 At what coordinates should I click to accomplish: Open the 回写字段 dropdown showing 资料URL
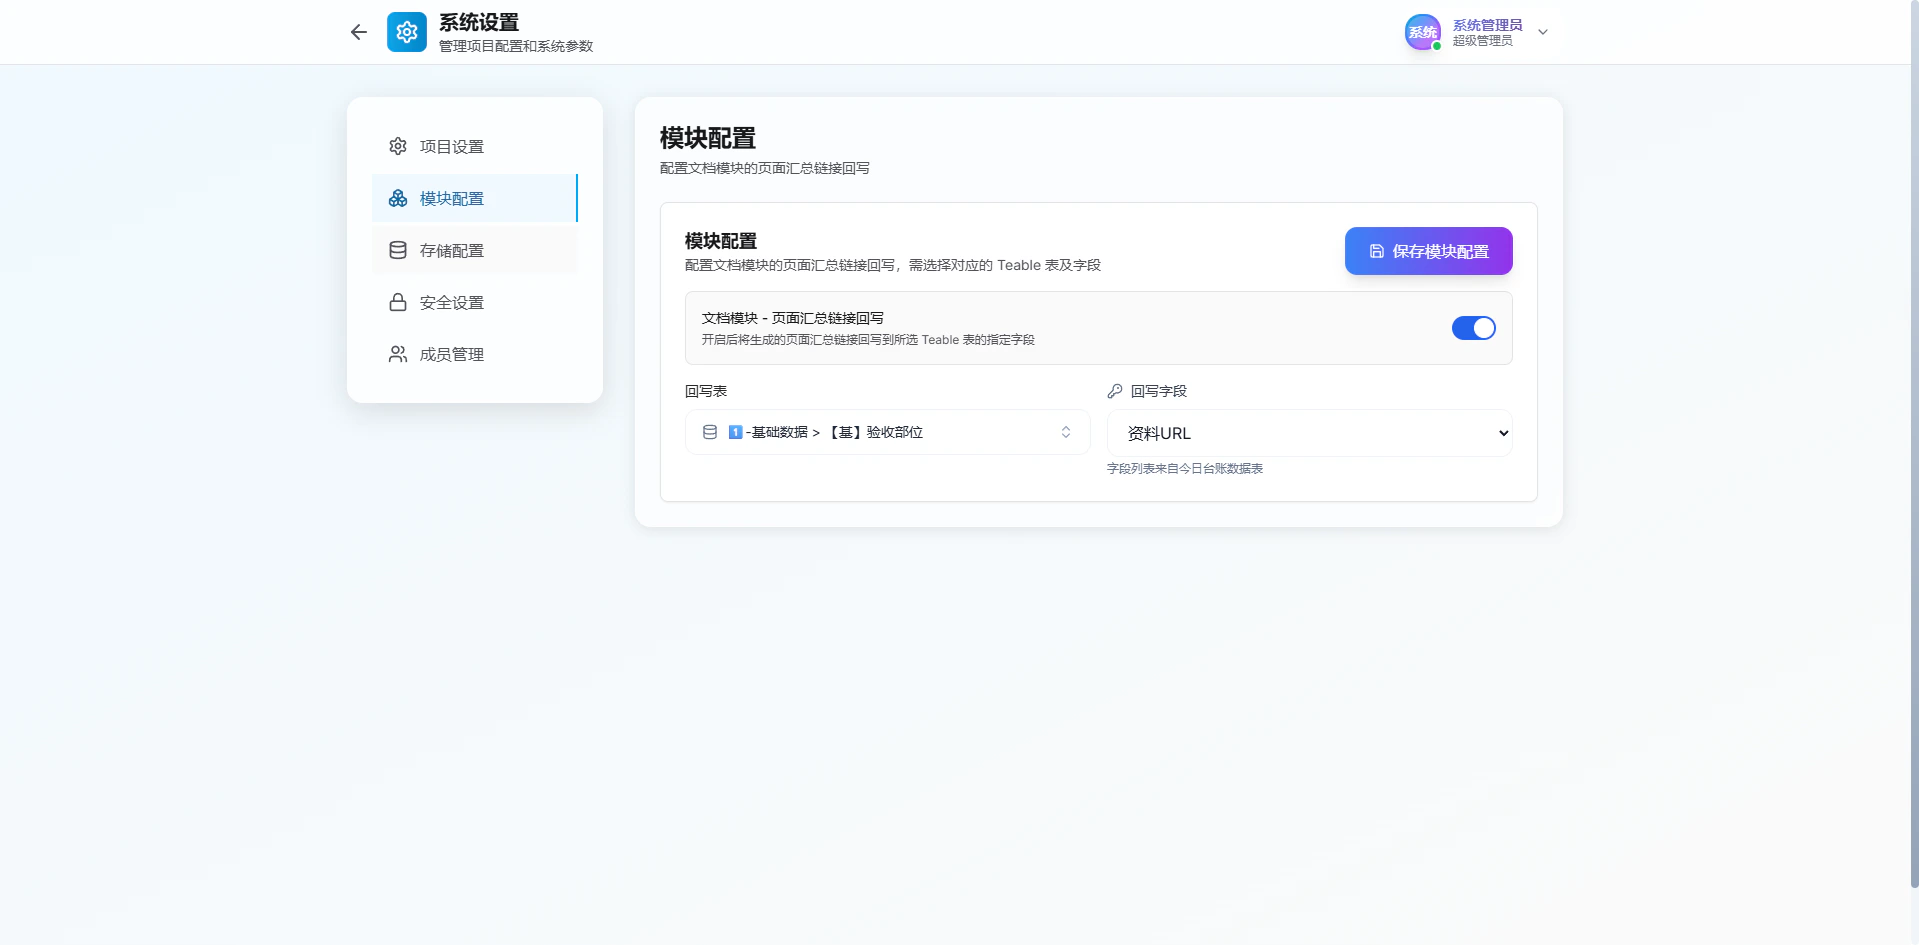(x=1309, y=433)
